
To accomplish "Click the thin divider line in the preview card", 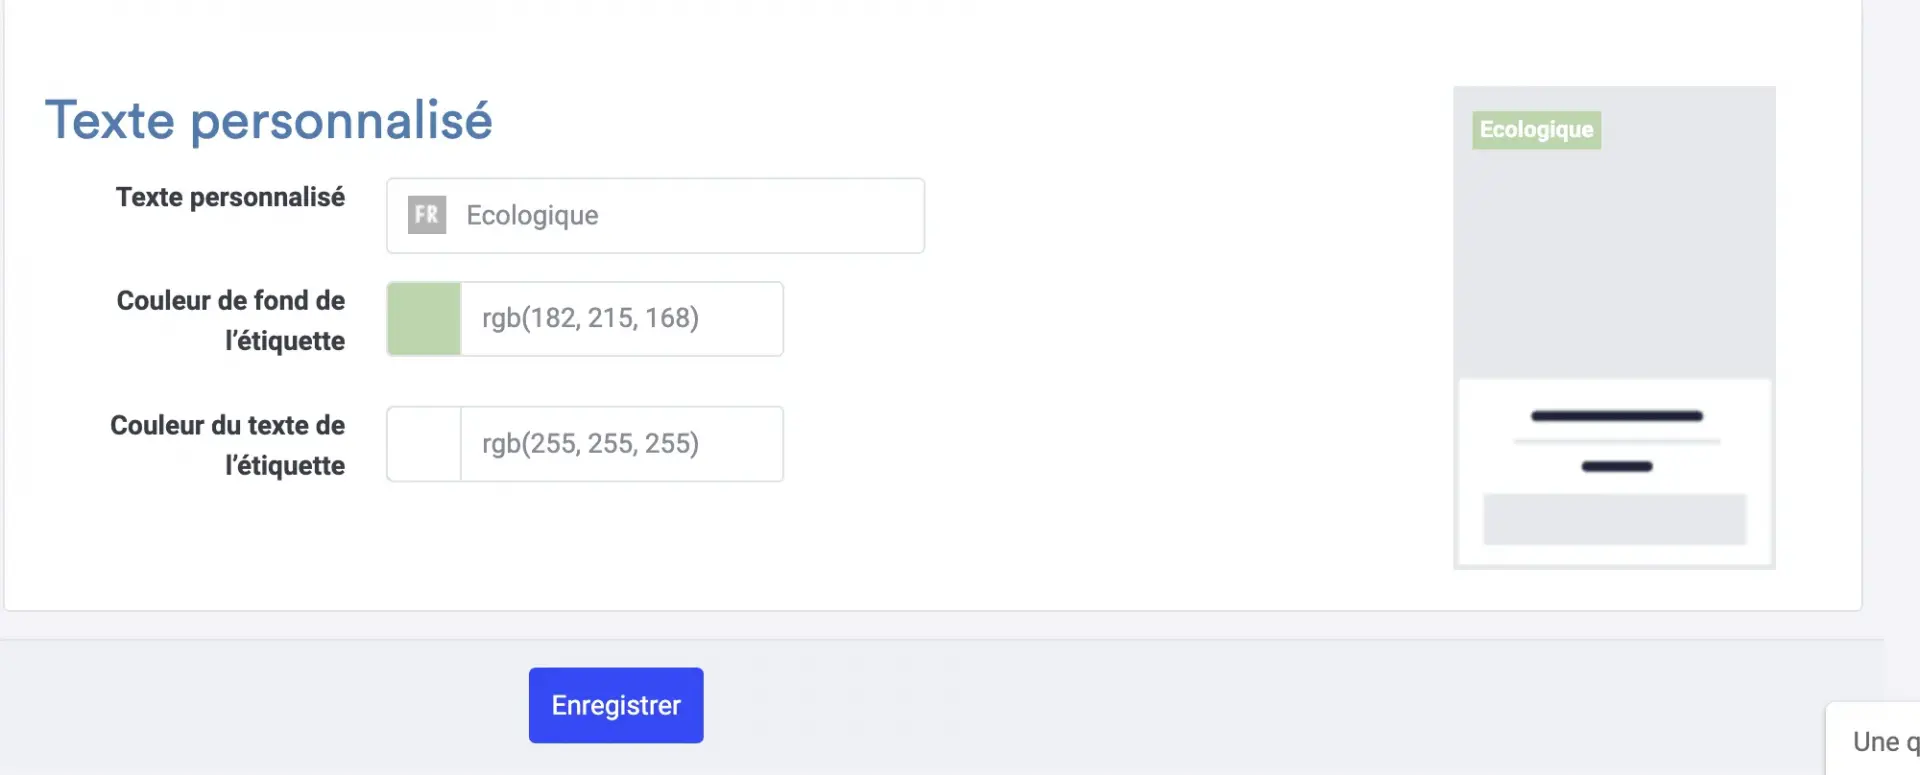I will pyautogui.click(x=1616, y=441).
